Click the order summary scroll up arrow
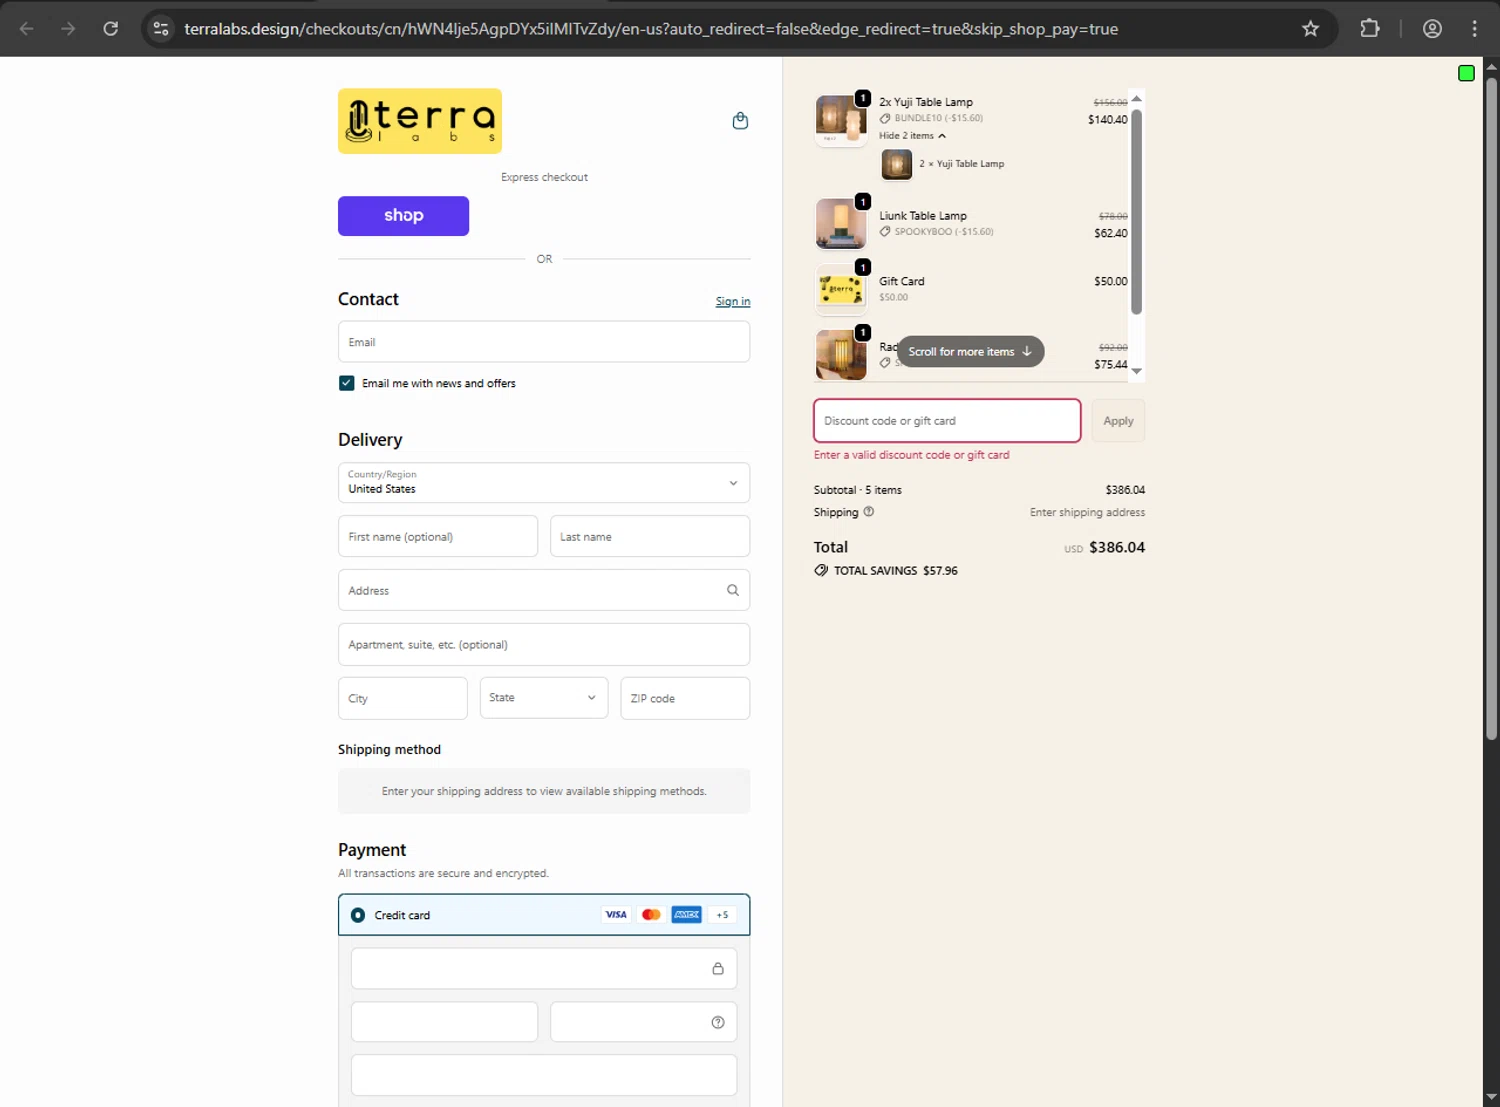Viewport: 1500px width, 1107px height. (1136, 98)
